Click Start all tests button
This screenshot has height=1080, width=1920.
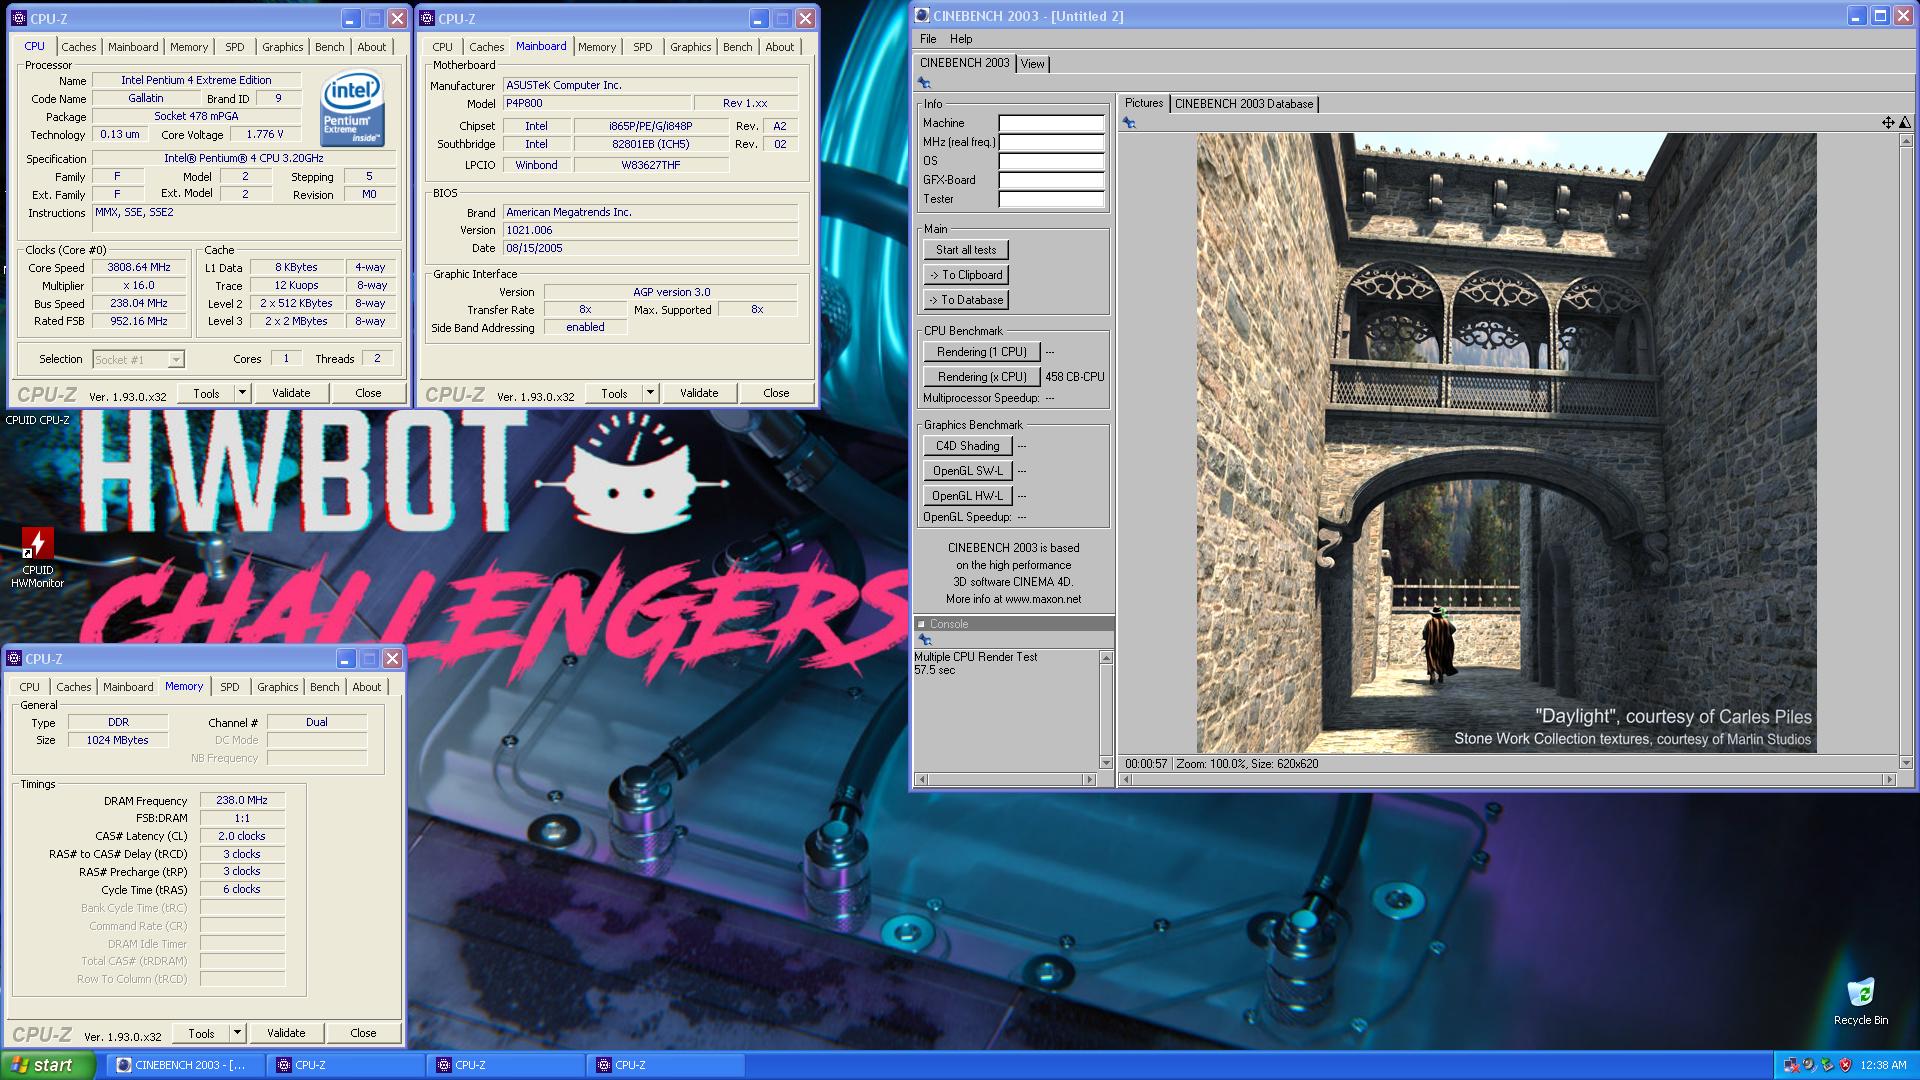[966, 250]
